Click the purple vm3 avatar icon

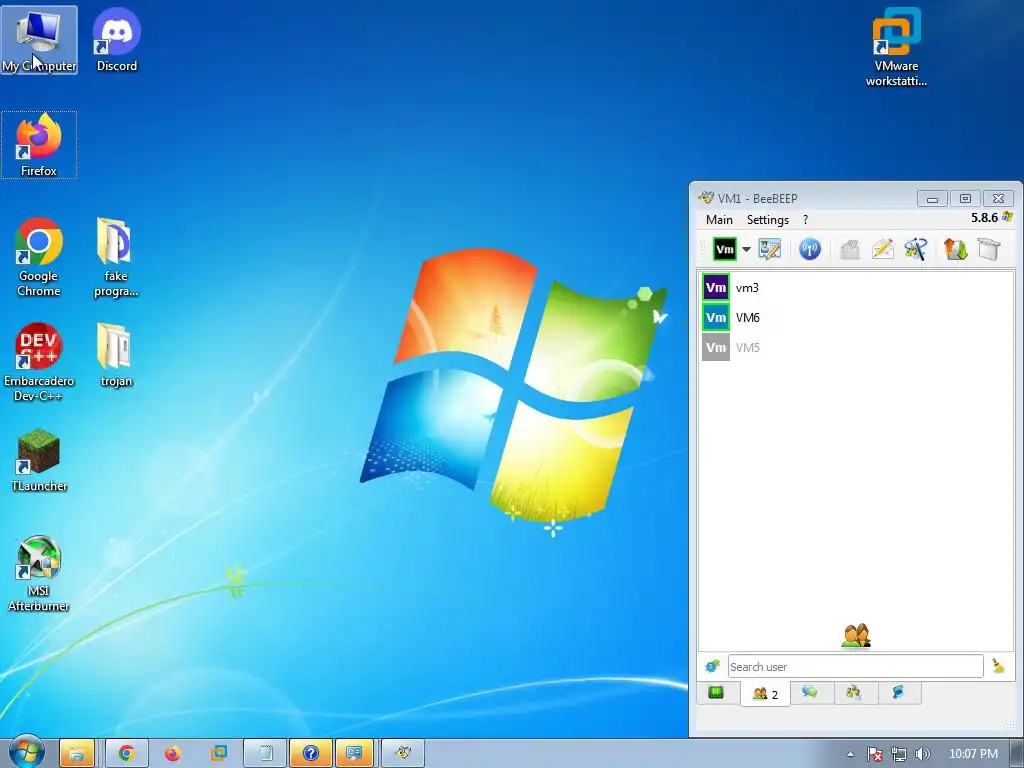click(716, 287)
